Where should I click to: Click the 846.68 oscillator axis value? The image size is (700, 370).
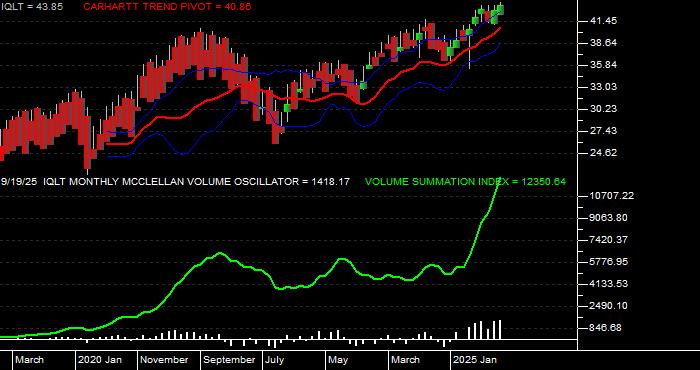tap(606, 328)
